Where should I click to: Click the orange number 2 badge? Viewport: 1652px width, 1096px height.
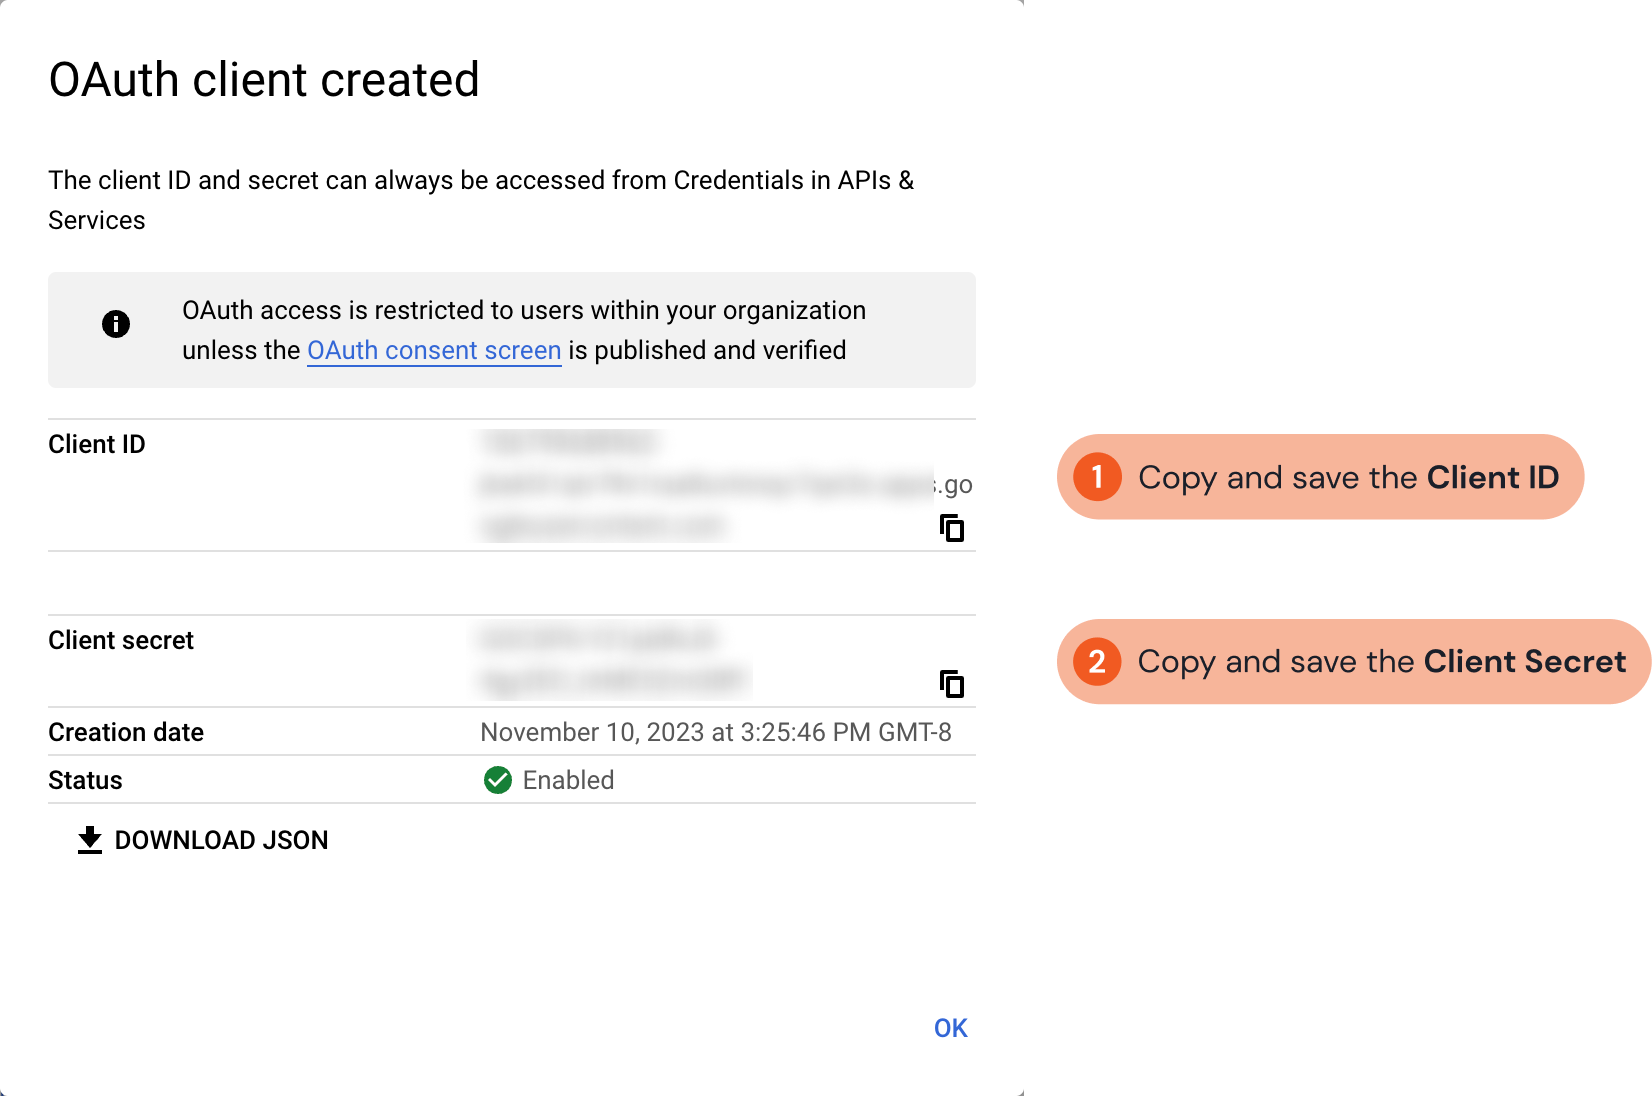tap(1097, 662)
